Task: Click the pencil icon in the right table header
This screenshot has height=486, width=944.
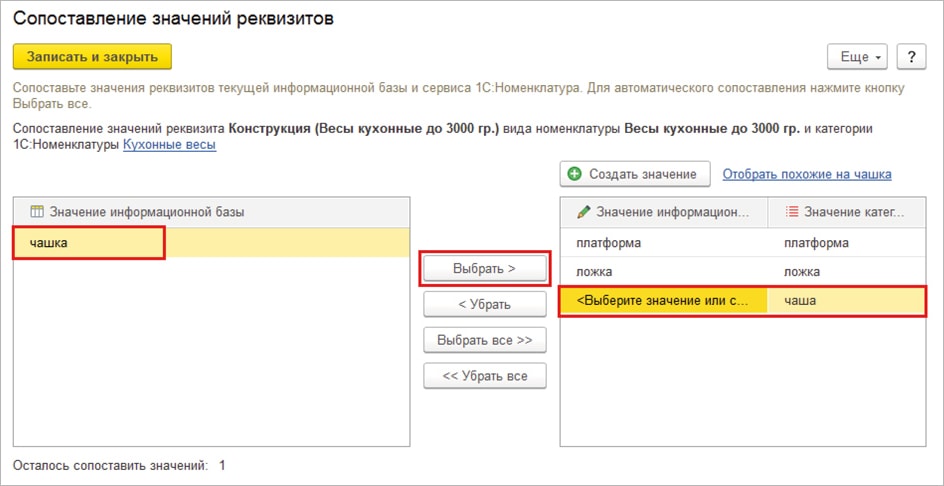Action: tap(583, 212)
